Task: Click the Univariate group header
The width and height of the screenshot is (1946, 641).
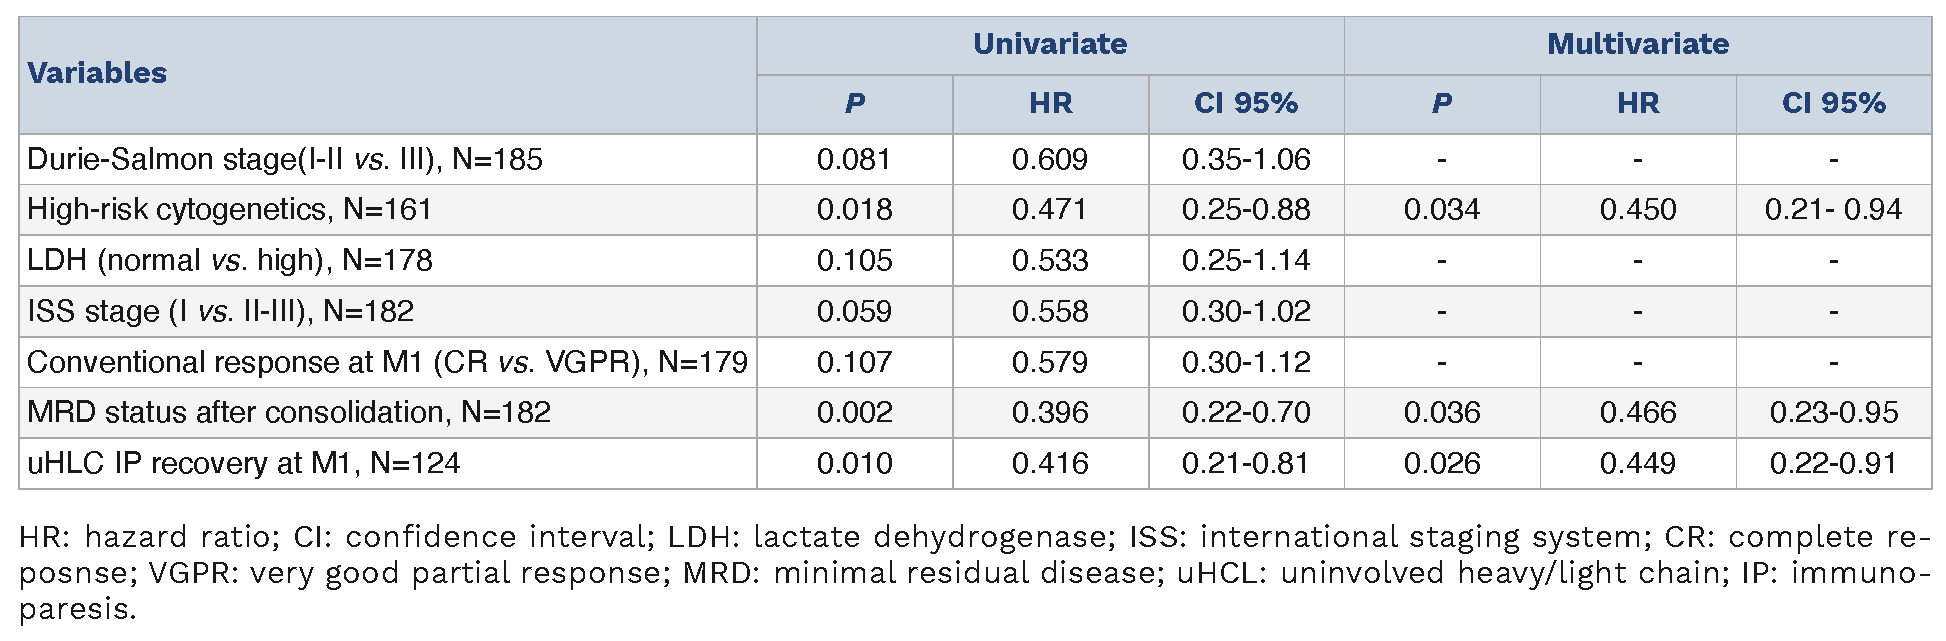Action: tap(1049, 44)
